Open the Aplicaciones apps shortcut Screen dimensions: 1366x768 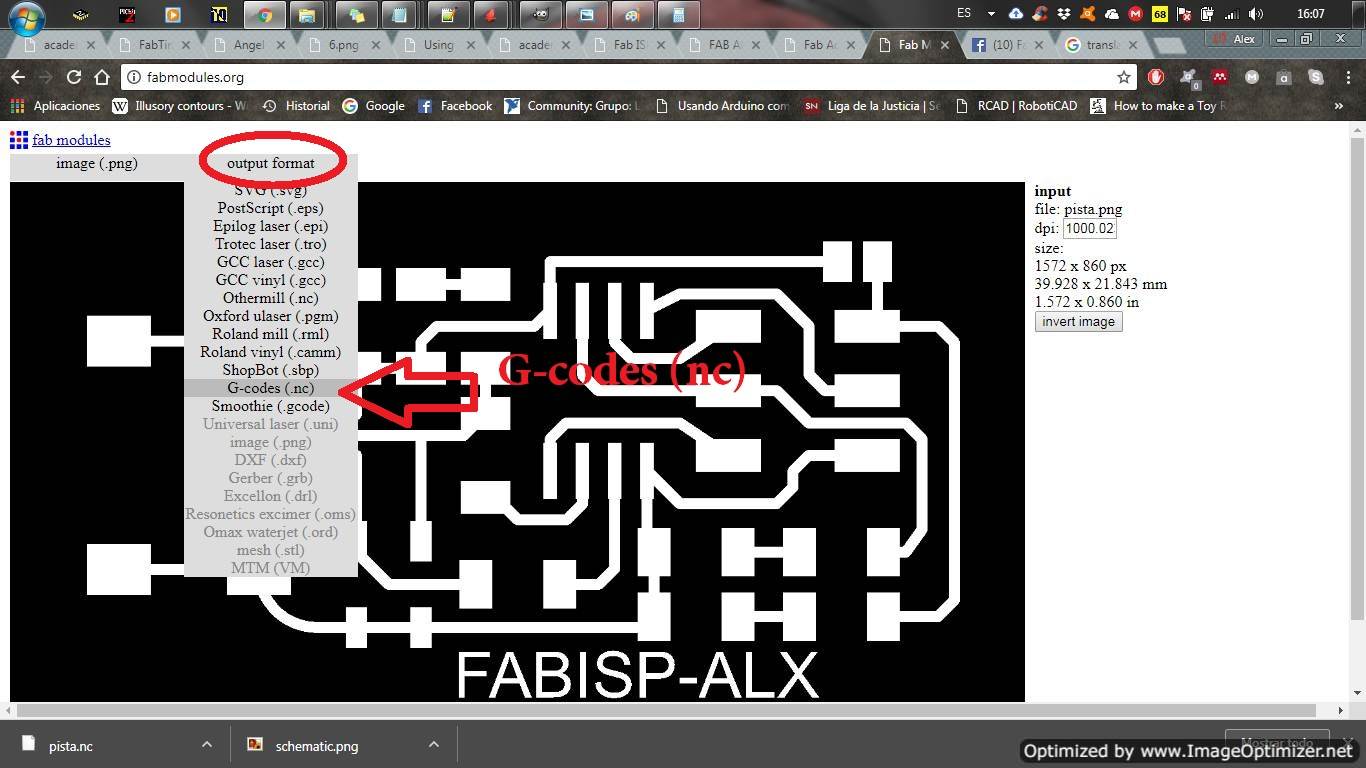[x=55, y=105]
